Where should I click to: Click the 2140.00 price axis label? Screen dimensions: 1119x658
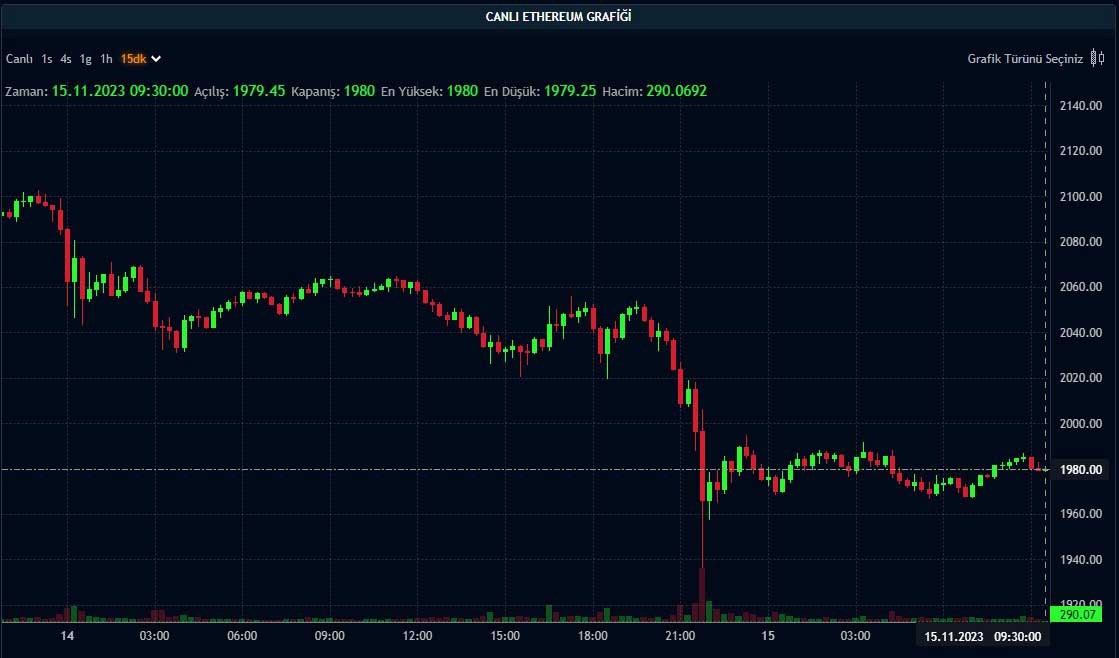coord(1080,106)
